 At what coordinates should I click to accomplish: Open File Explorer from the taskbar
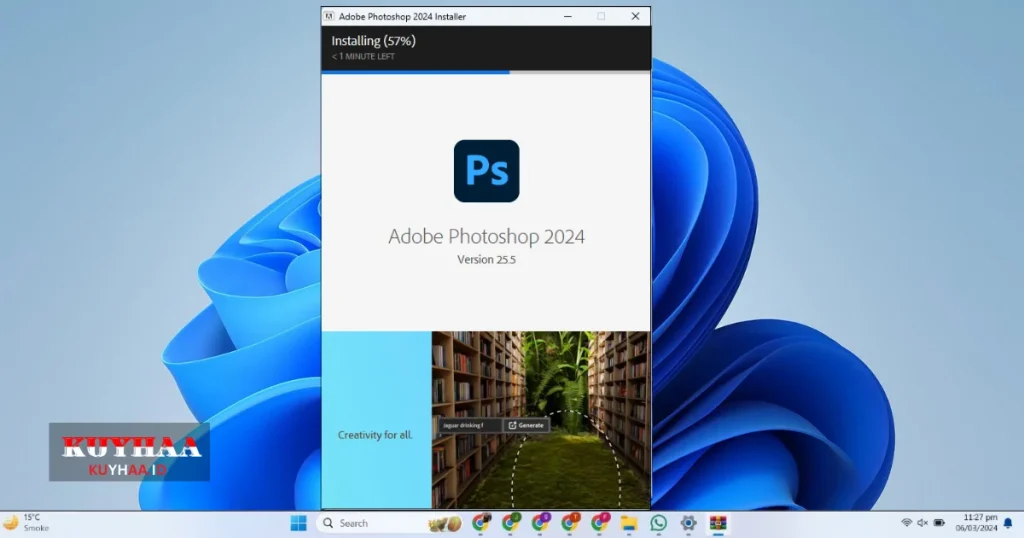coord(628,523)
